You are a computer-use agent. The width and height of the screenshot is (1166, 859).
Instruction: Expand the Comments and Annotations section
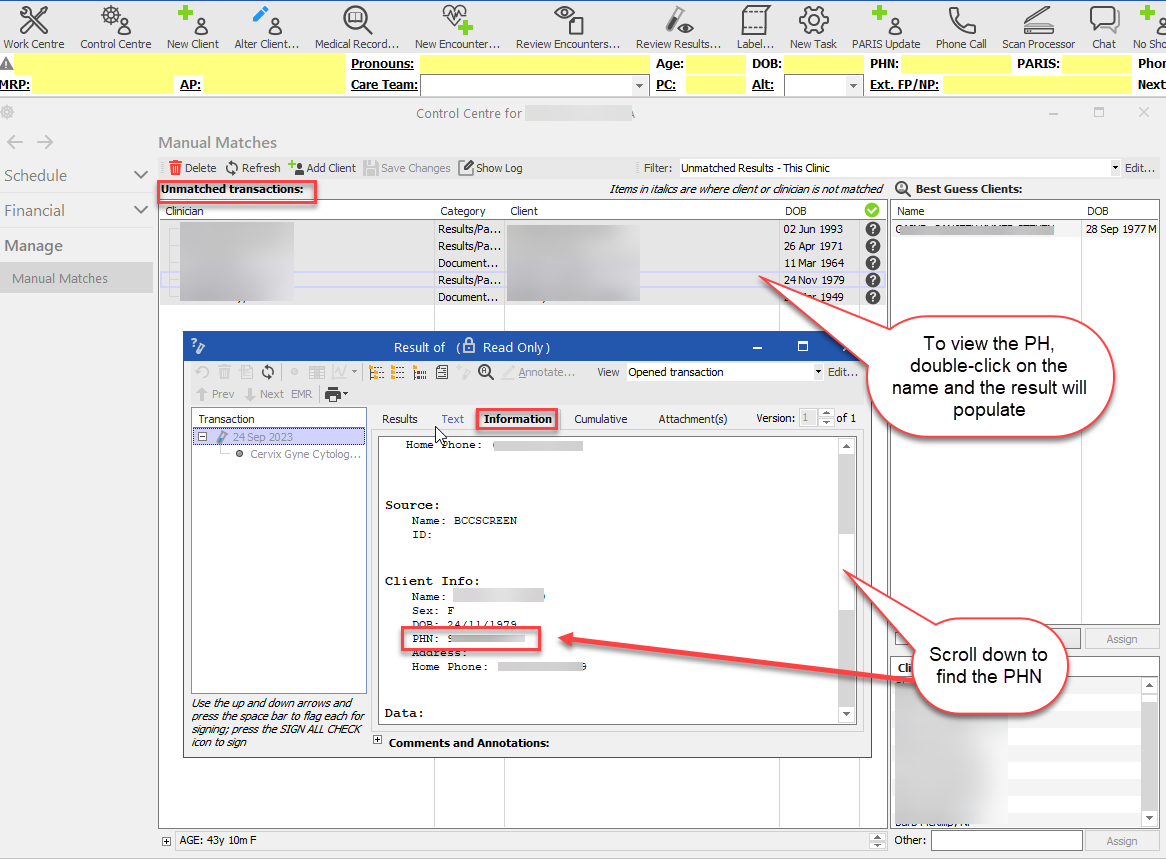[377, 741]
